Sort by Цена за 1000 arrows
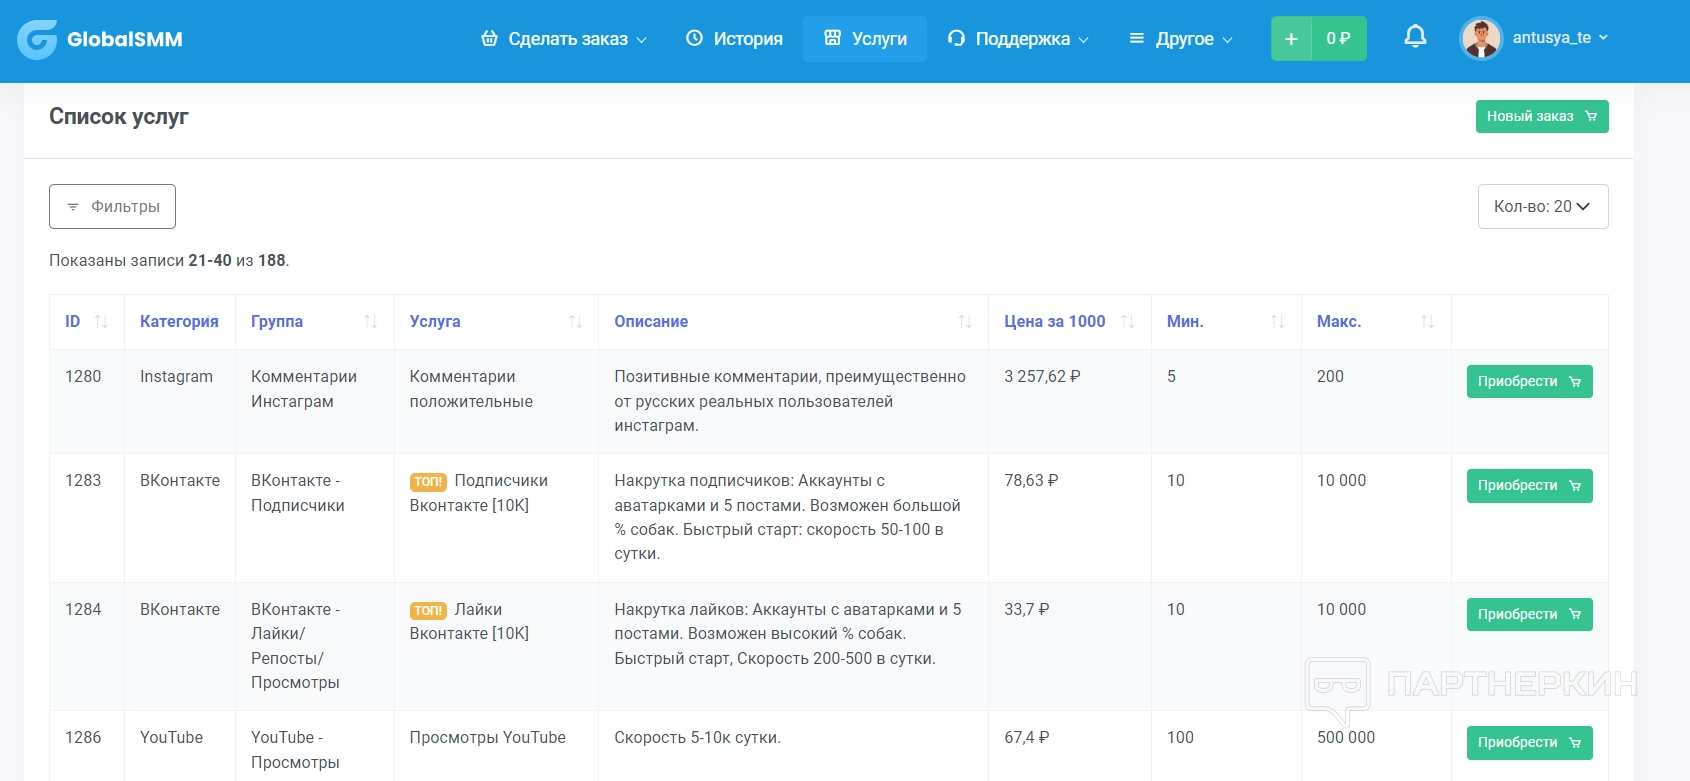 (x=1127, y=322)
